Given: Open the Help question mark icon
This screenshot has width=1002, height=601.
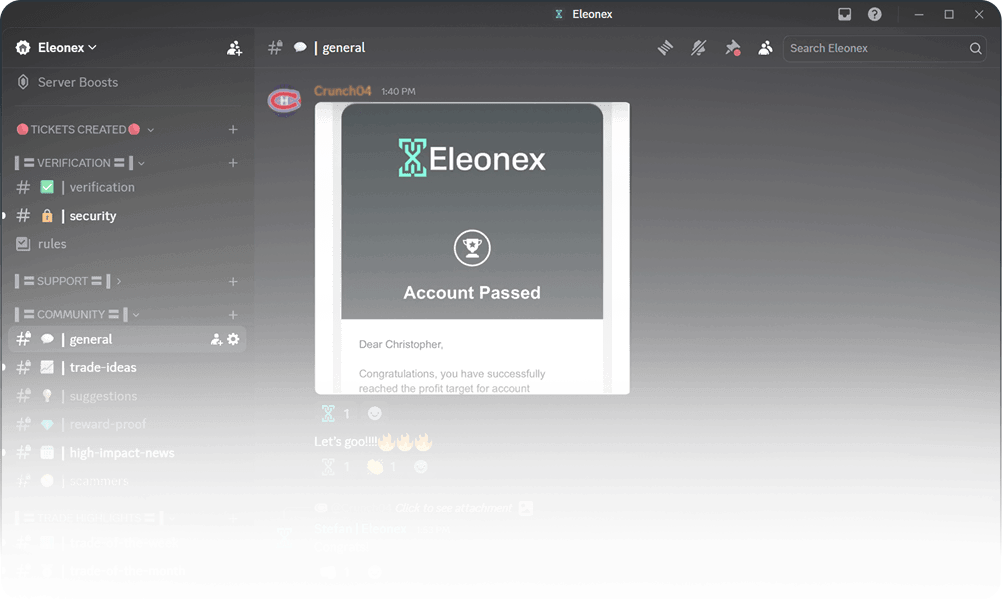Looking at the screenshot, I should click(874, 14).
